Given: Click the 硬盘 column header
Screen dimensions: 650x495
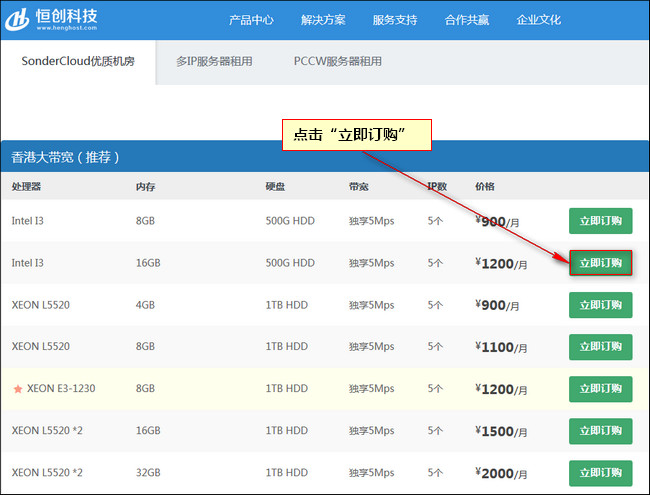Looking at the screenshot, I should (275, 187).
